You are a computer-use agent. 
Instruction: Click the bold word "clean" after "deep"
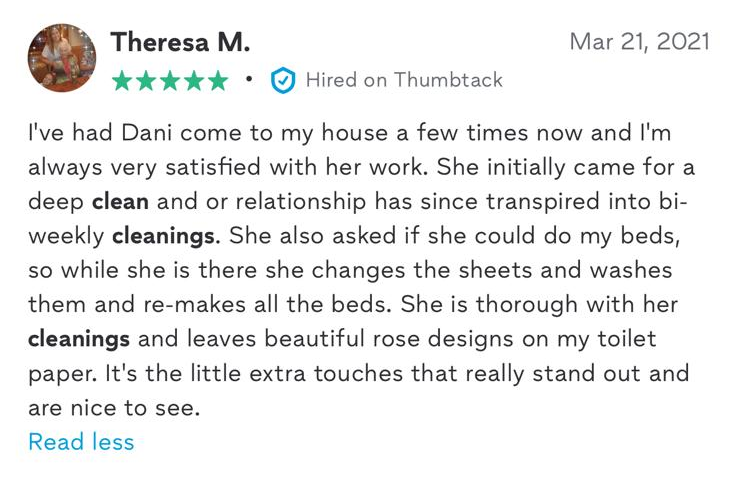tap(120, 200)
